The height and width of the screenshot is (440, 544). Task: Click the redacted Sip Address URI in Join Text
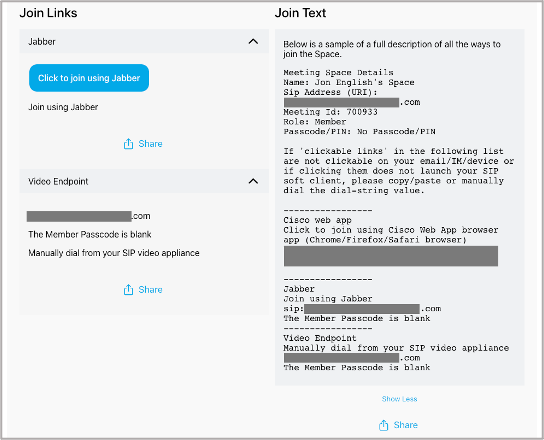(x=352, y=102)
